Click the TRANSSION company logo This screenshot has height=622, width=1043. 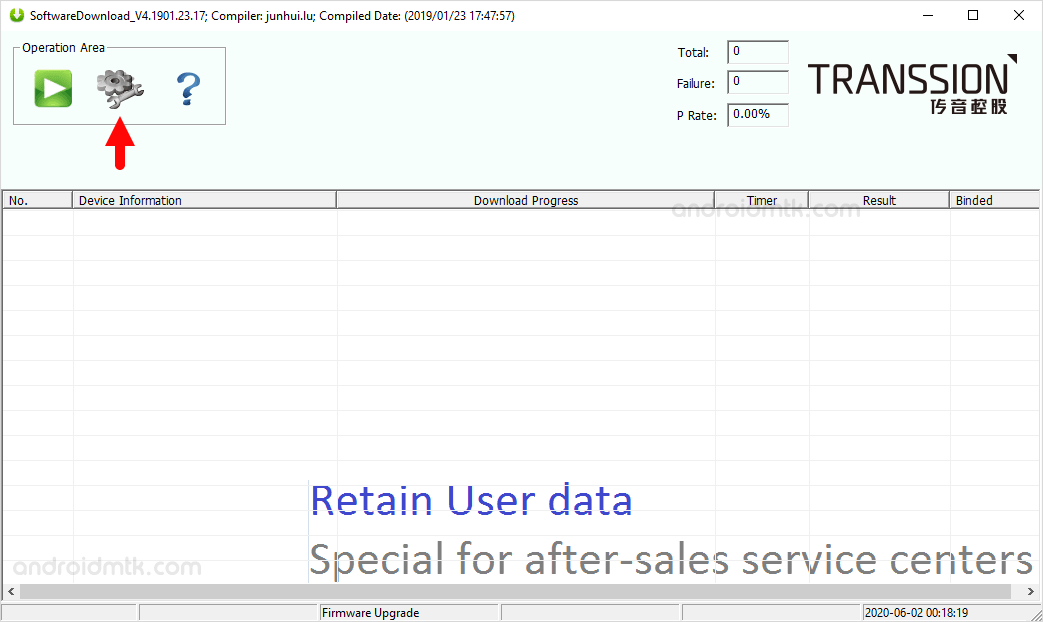(x=912, y=85)
